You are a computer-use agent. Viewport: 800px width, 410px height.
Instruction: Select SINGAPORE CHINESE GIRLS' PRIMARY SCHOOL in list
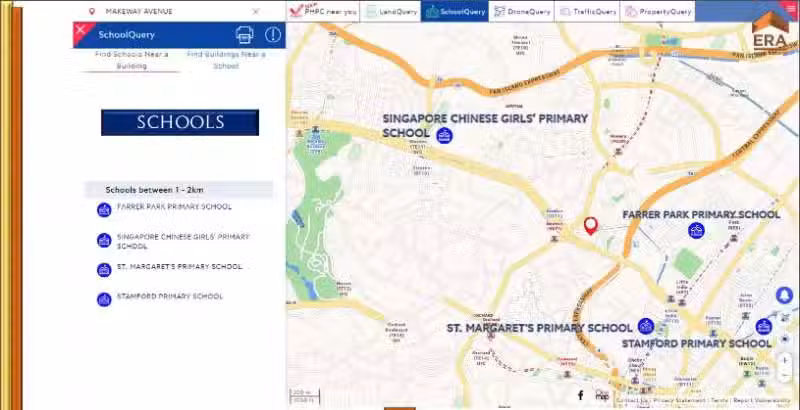click(183, 242)
